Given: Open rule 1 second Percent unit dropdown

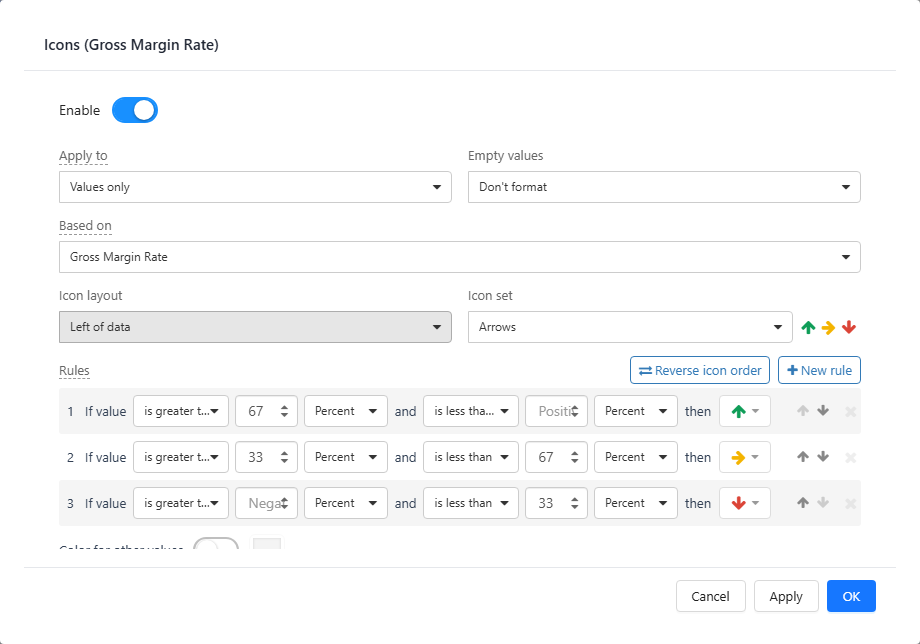Looking at the screenshot, I should 636,411.
